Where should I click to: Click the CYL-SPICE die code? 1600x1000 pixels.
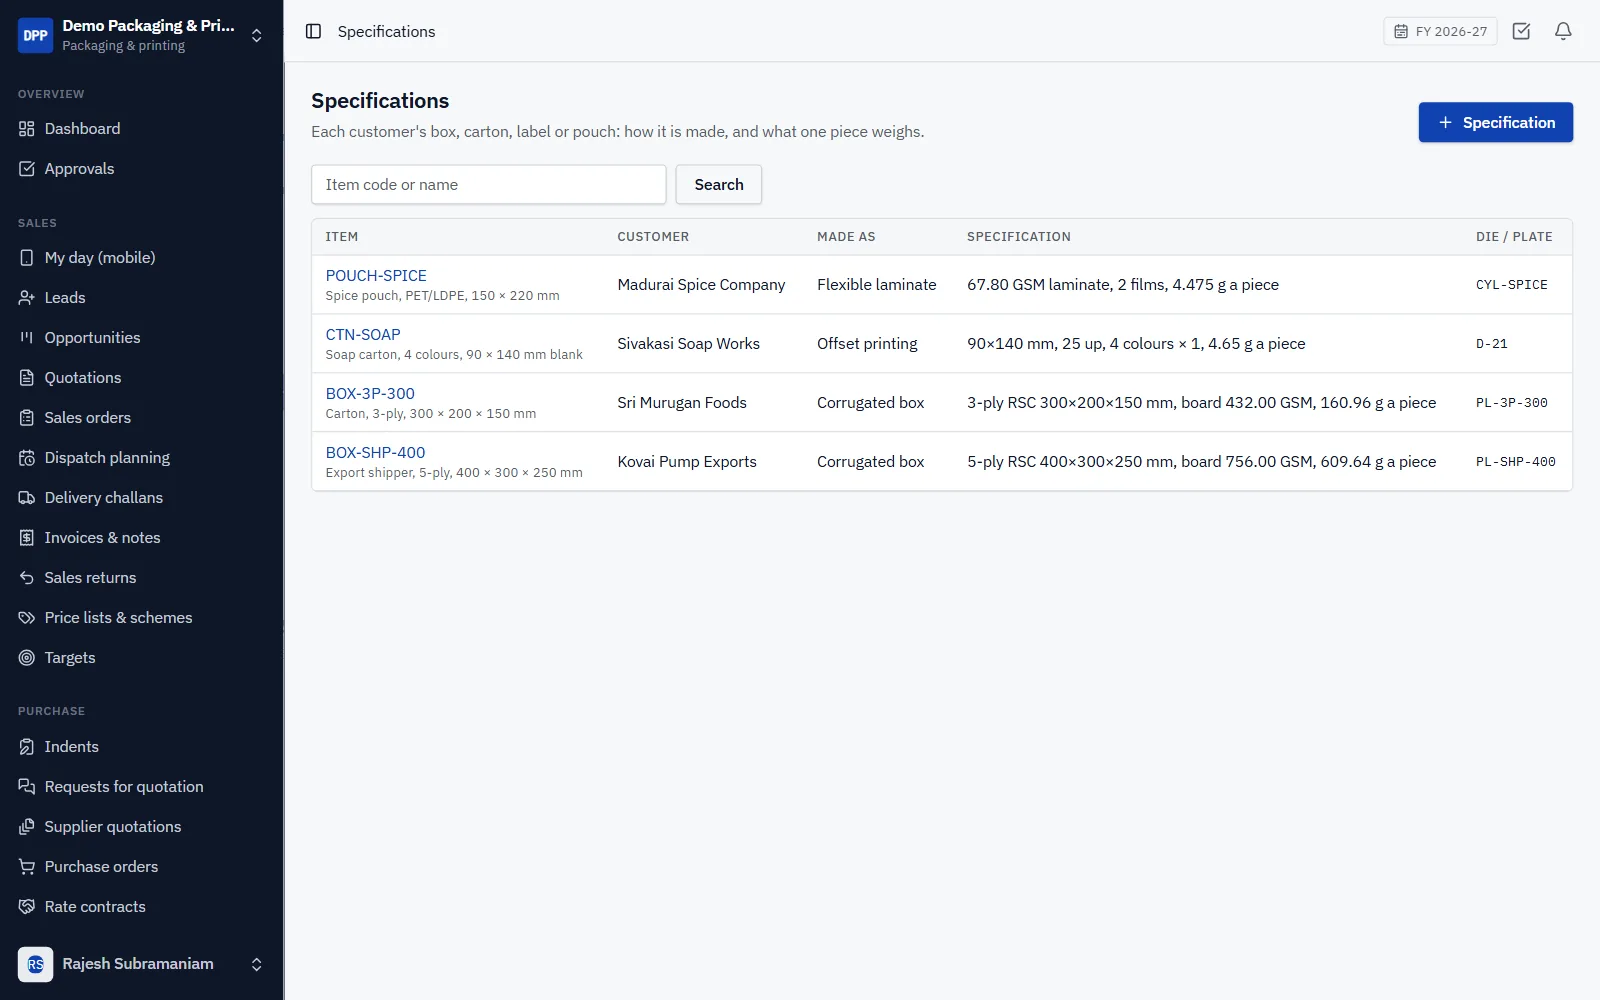1511,285
